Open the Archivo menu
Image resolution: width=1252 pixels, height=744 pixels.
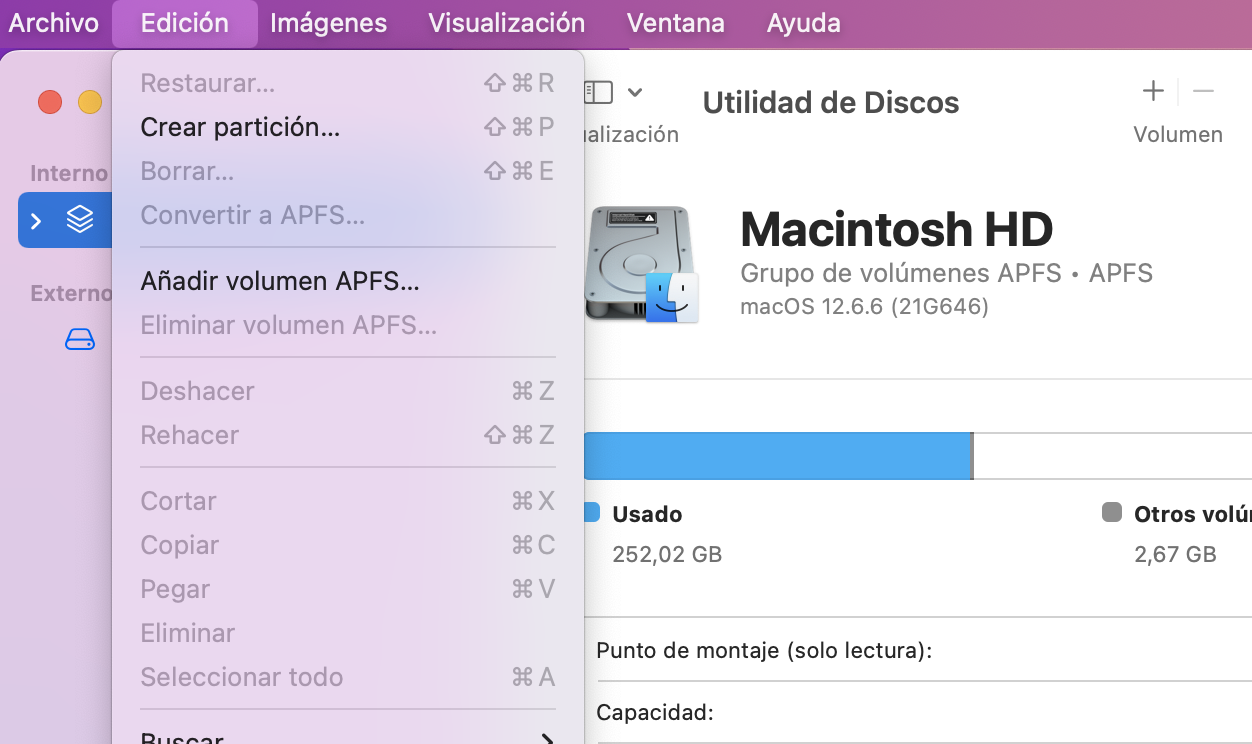point(54,22)
